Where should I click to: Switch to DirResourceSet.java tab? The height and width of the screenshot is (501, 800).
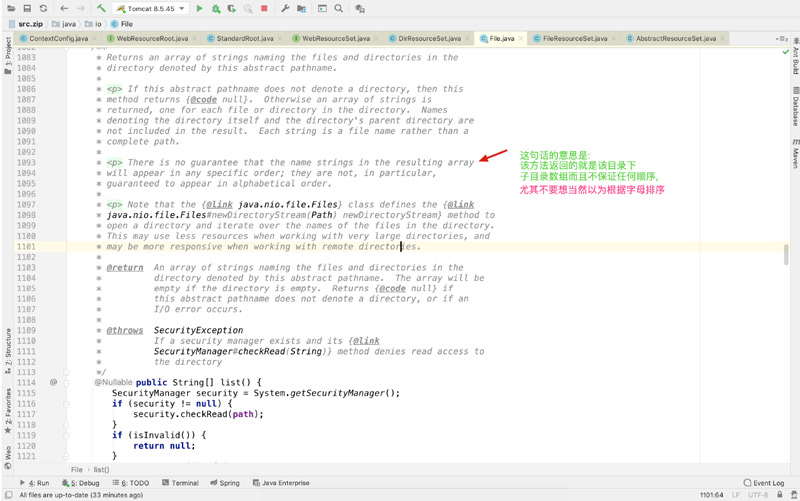tap(430, 38)
